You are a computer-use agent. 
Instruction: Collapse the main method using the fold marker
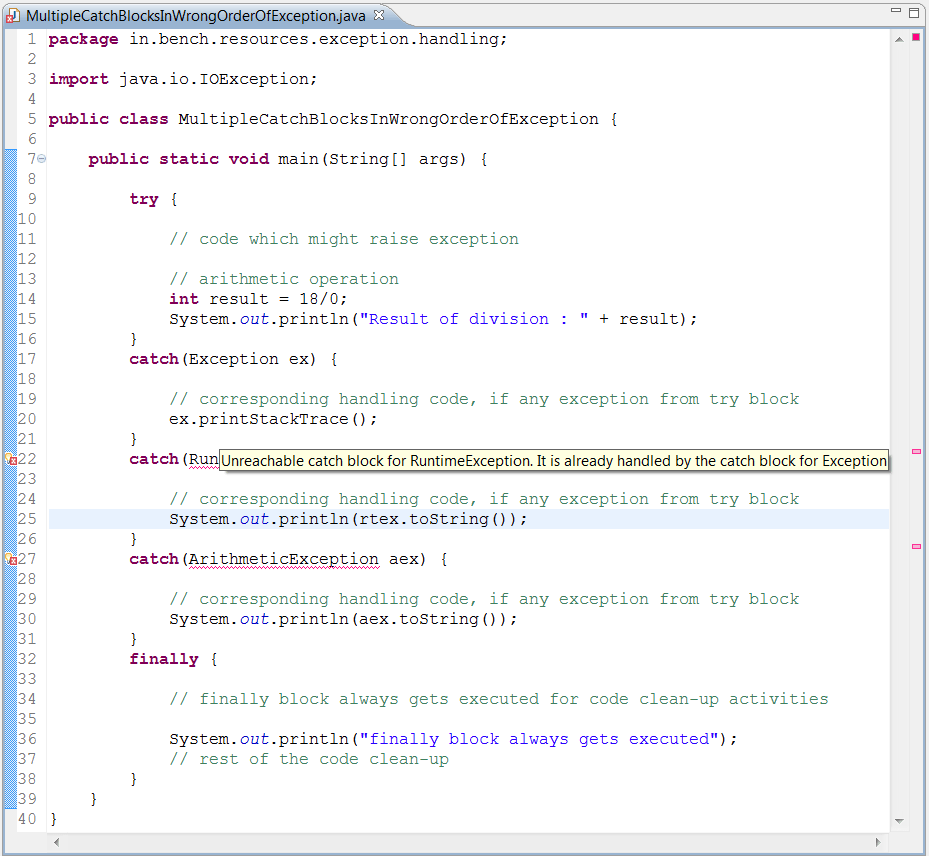point(42,158)
